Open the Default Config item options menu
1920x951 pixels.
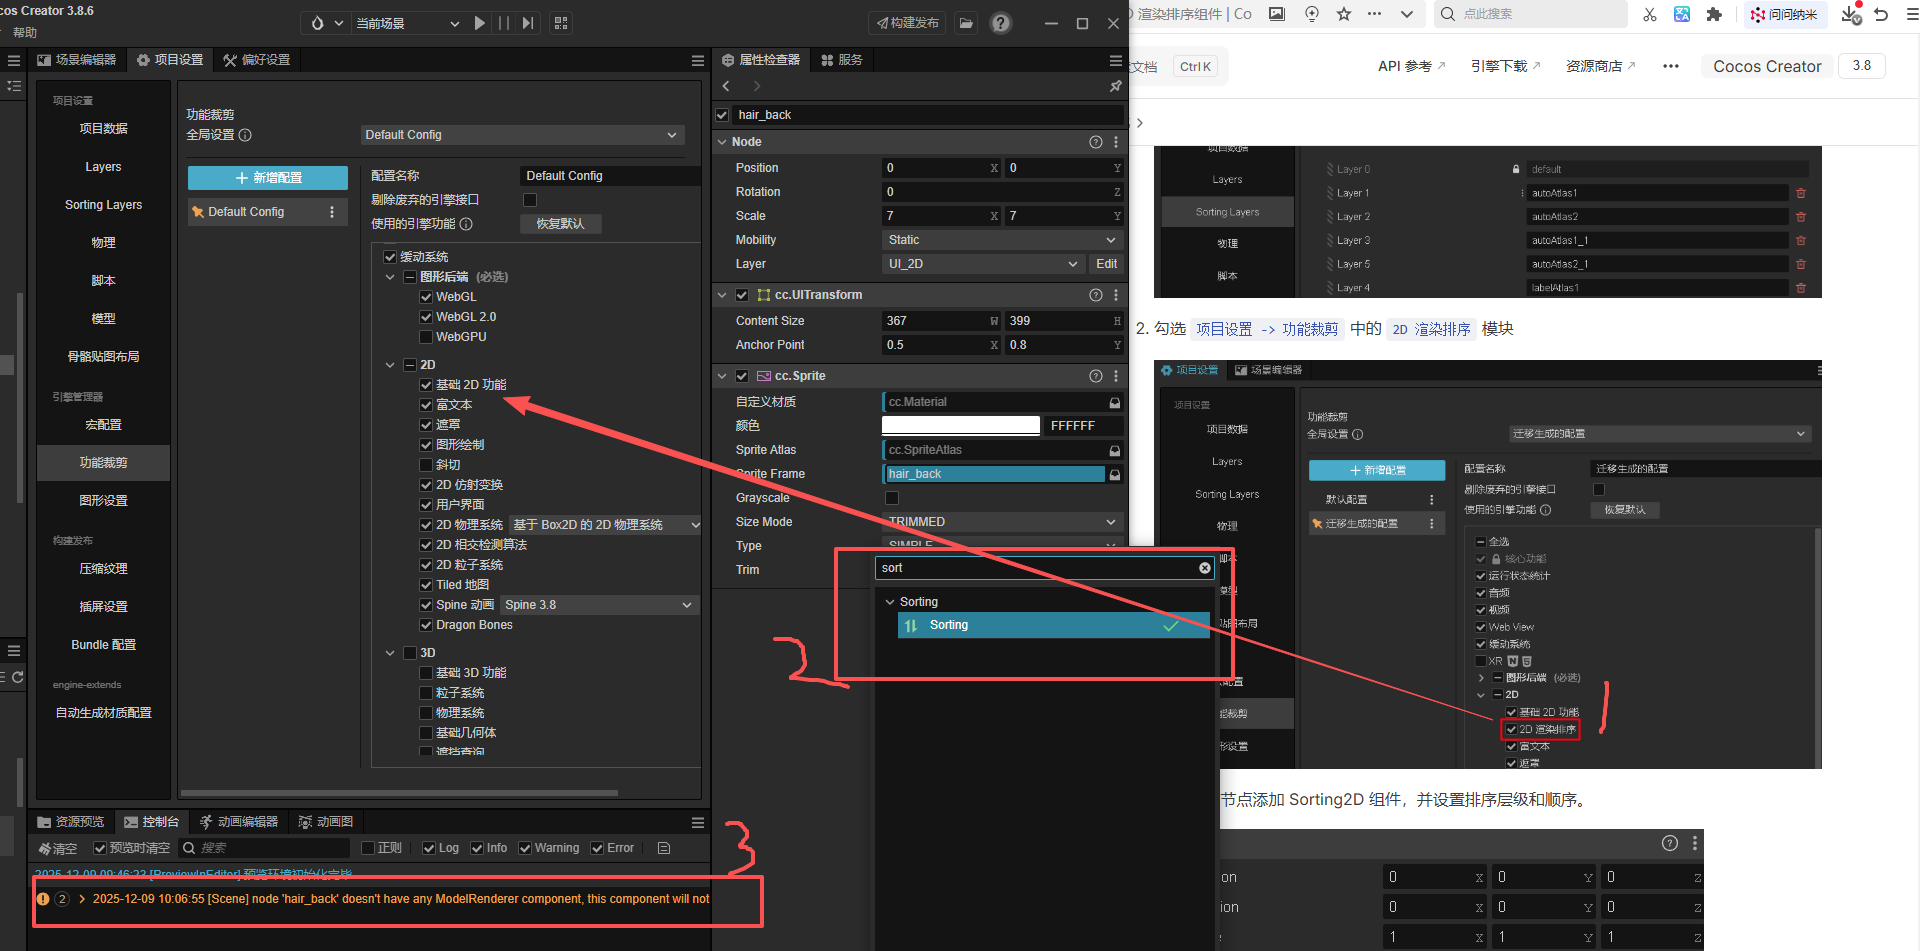(x=332, y=212)
